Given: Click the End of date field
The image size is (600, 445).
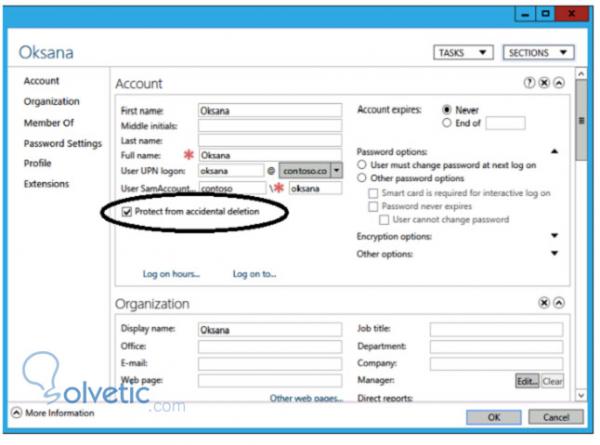Looking at the screenshot, I should coord(505,123).
